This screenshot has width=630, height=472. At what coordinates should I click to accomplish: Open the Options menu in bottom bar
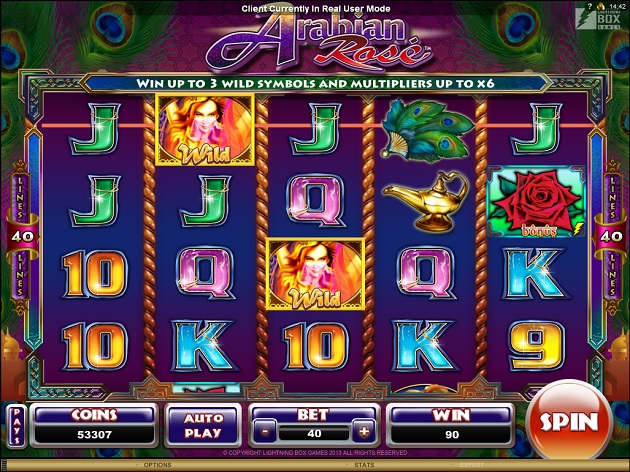pos(158,465)
